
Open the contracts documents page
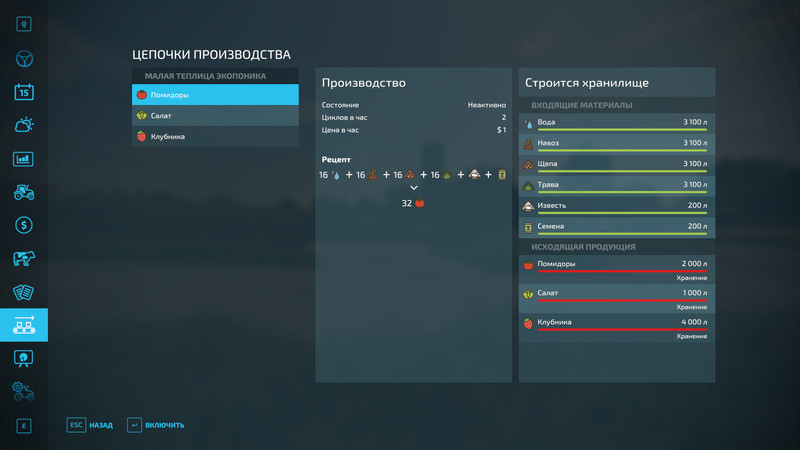[24, 292]
